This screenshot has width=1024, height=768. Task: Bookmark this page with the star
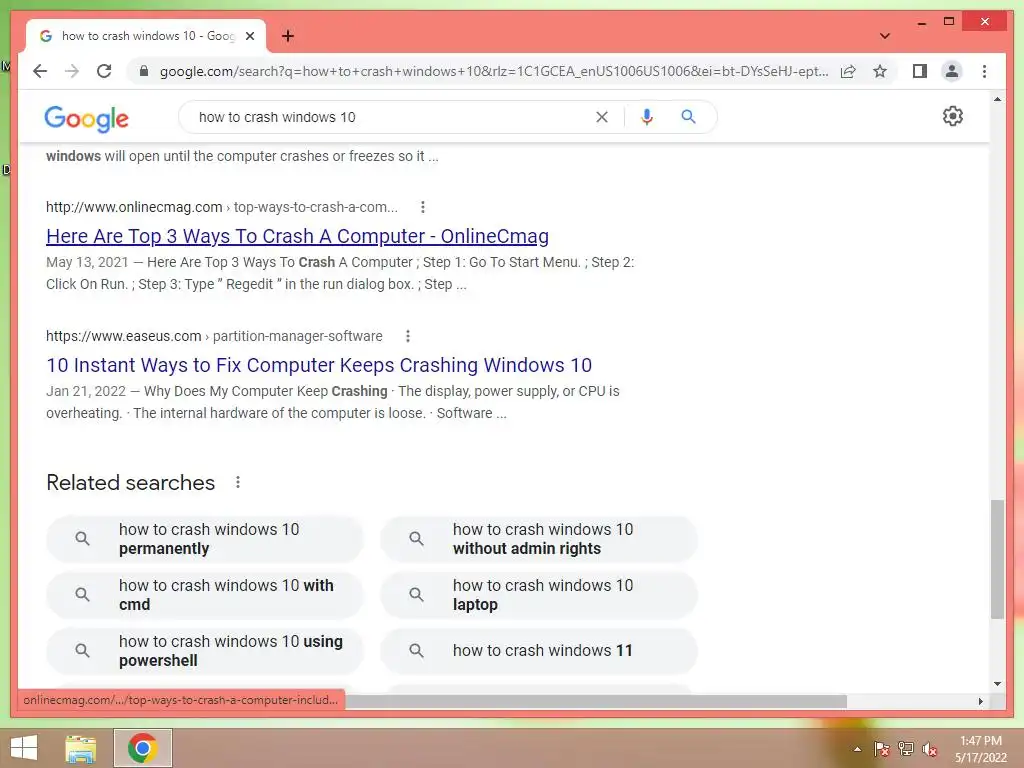[x=880, y=71]
